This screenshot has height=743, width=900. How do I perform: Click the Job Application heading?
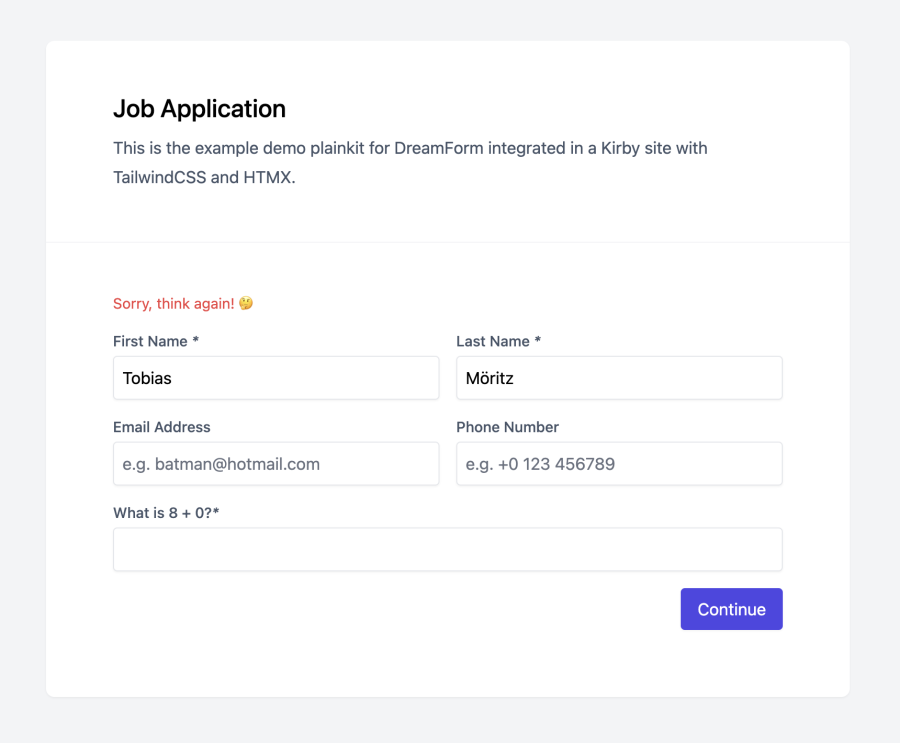coord(199,109)
